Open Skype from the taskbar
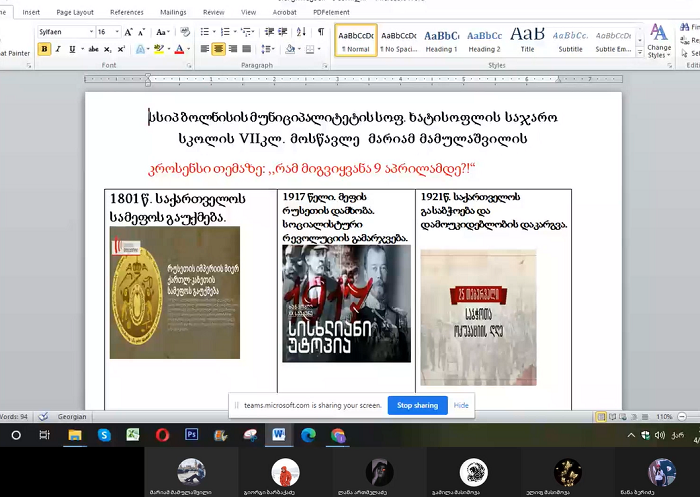This screenshot has width=700, height=497. (x=104, y=435)
